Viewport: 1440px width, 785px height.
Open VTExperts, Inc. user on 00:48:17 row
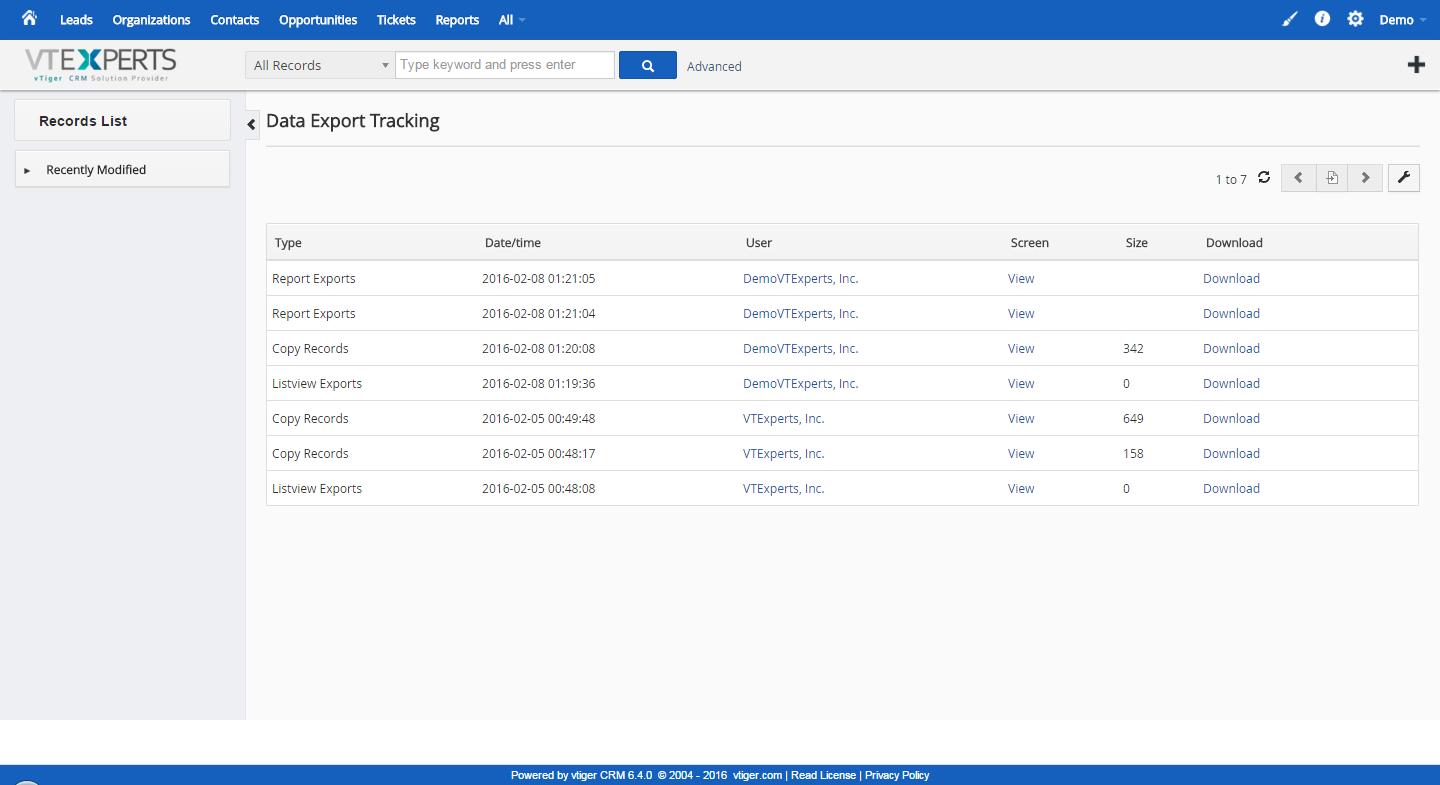[783, 454]
